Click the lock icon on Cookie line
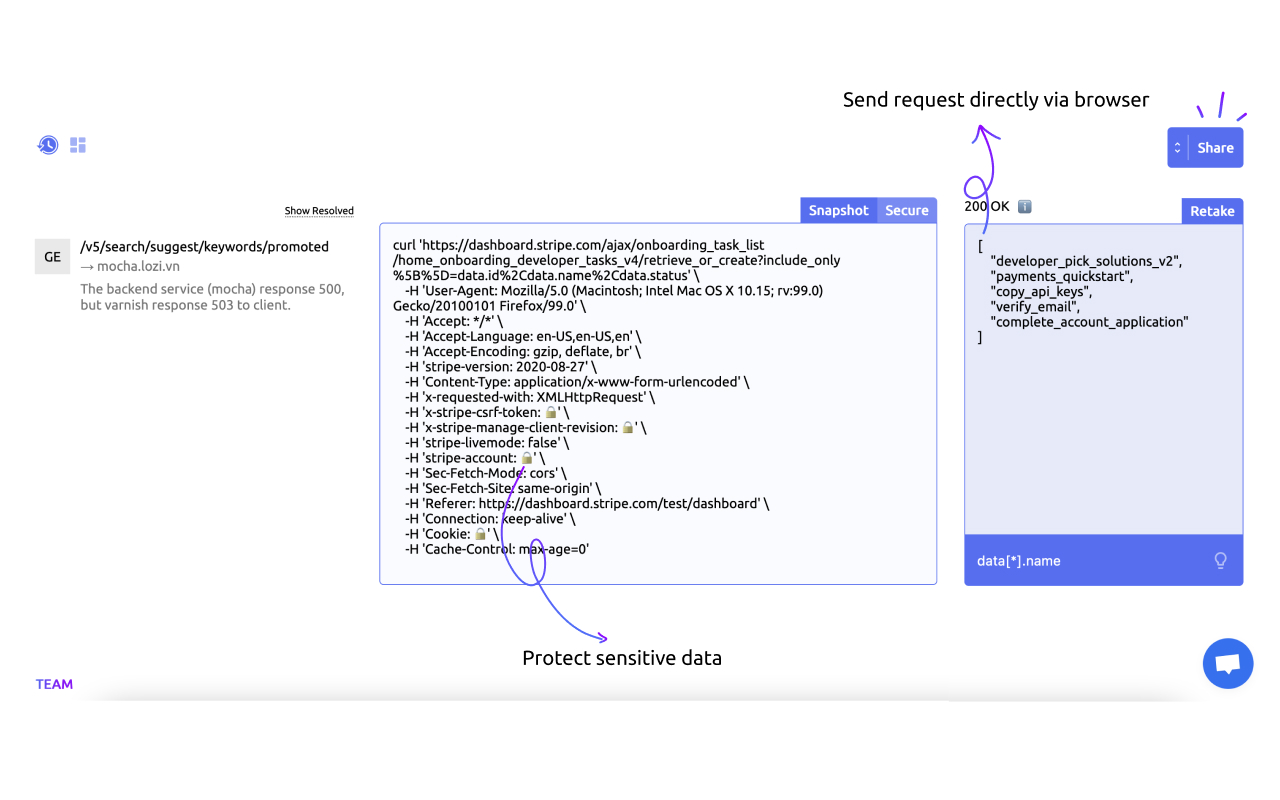This screenshot has height=800, width=1280. tap(480, 534)
